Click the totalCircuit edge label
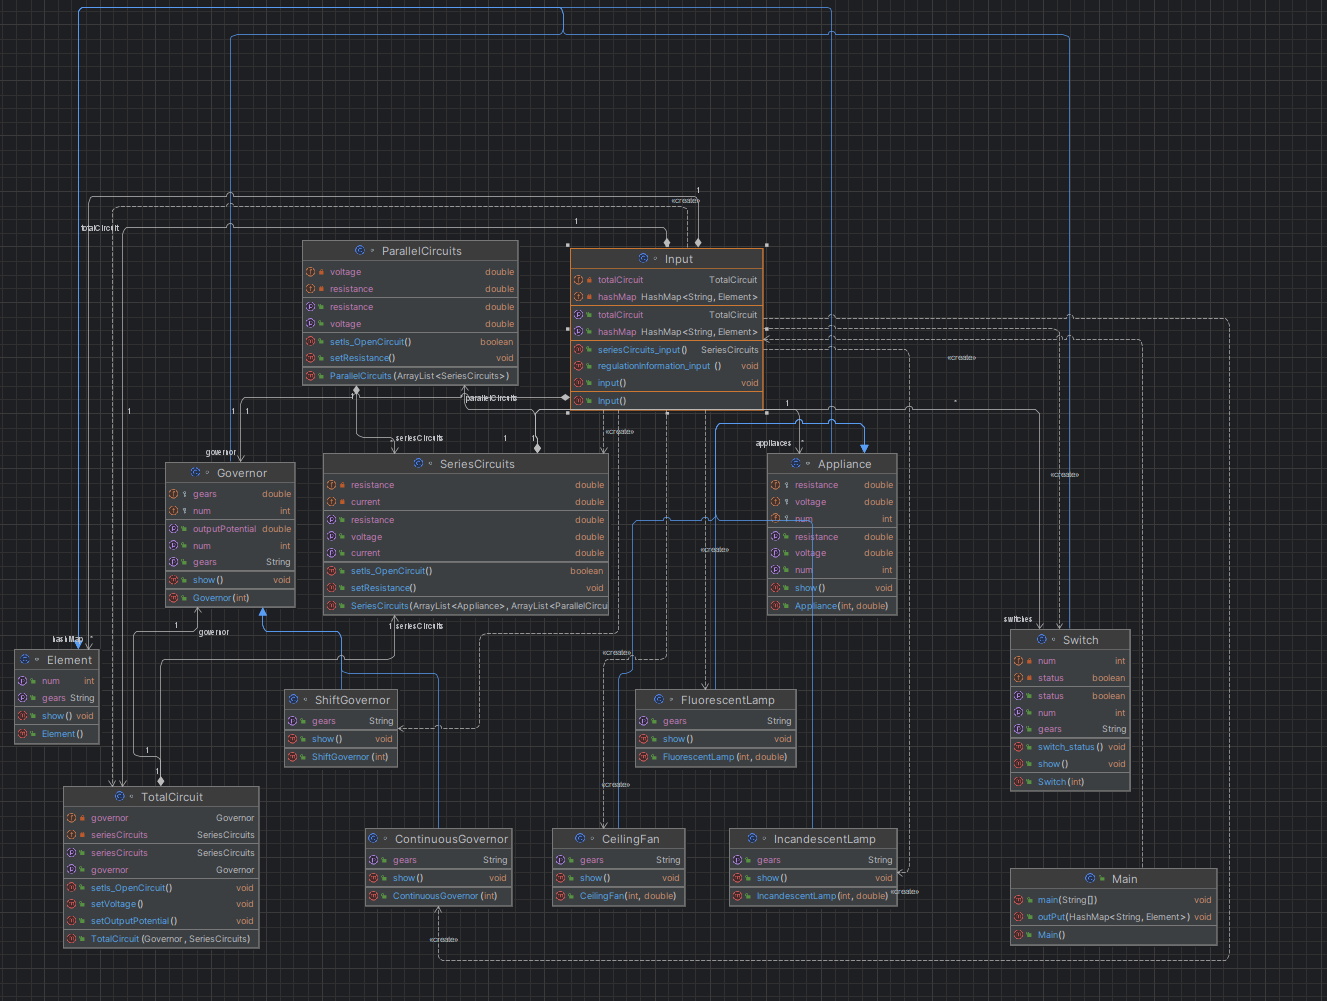 click(x=100, y=228)
